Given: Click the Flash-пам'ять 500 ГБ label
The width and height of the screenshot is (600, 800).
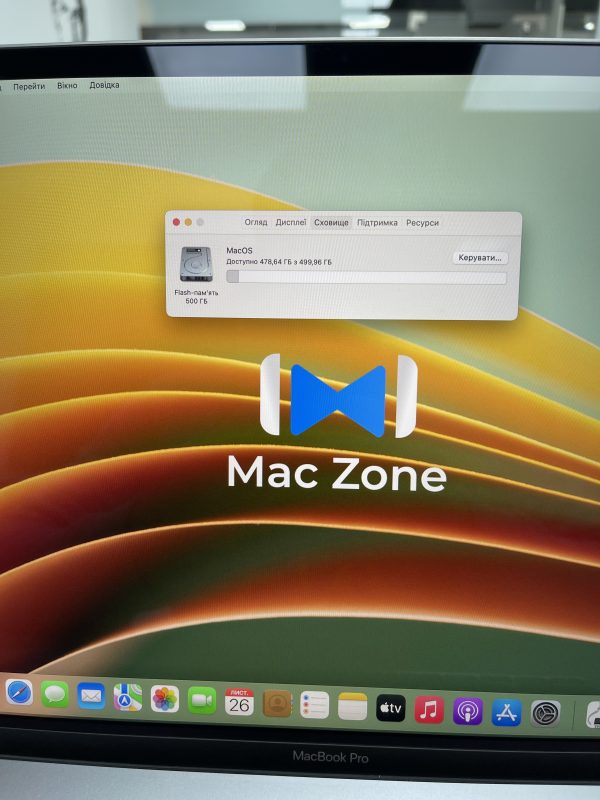Looking at the screenshot, I should click(x=196, y=297).
